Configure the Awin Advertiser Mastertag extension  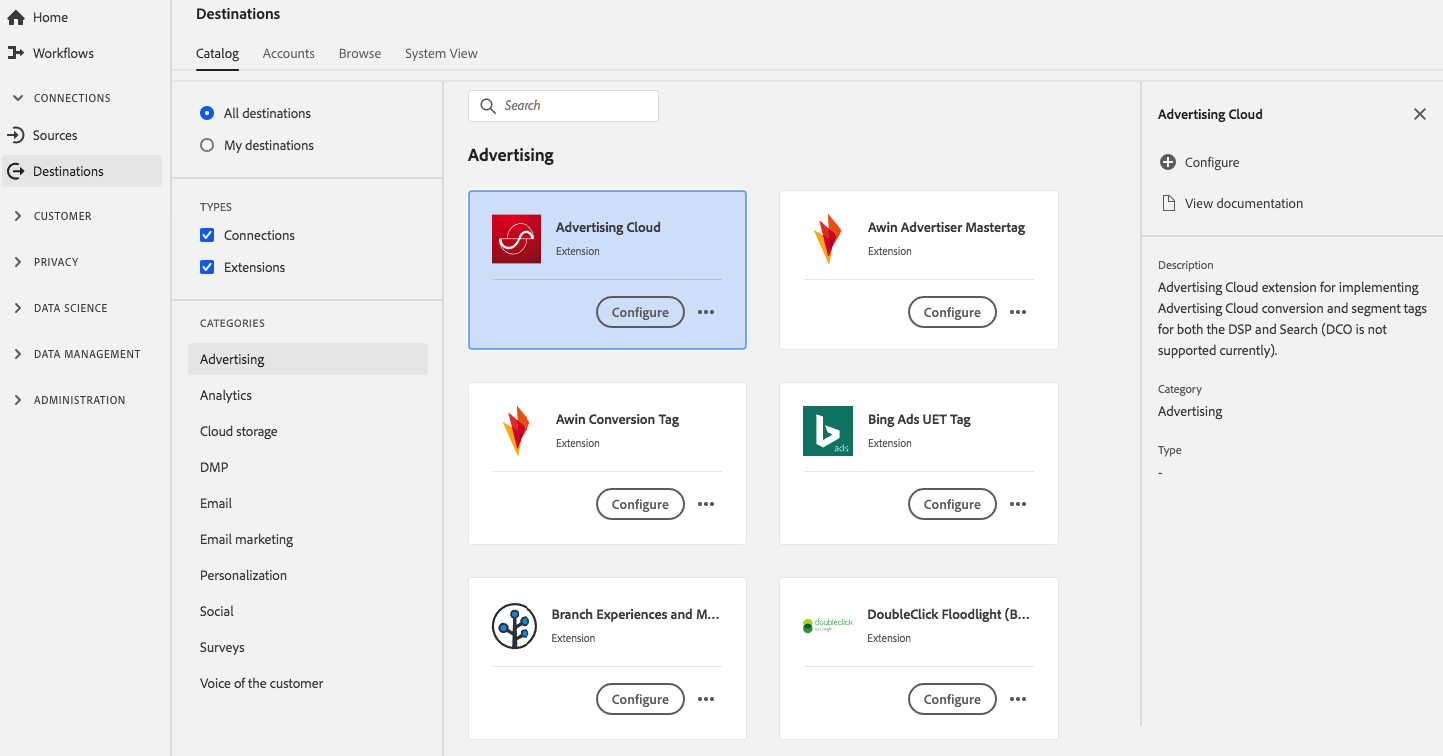952,312
